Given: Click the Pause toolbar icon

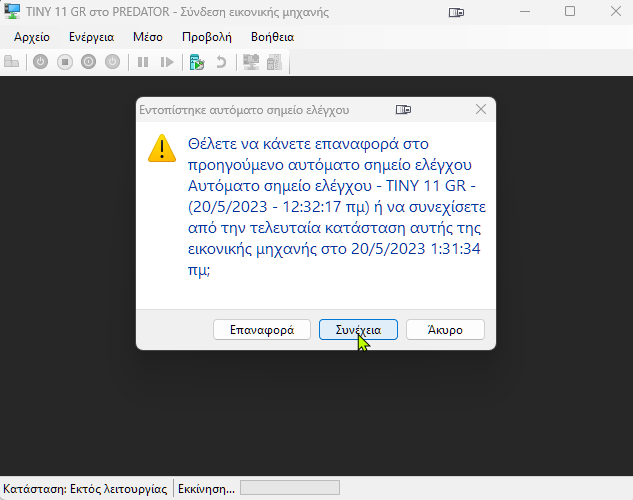Looking at the screenshot, I should point(143,62).
